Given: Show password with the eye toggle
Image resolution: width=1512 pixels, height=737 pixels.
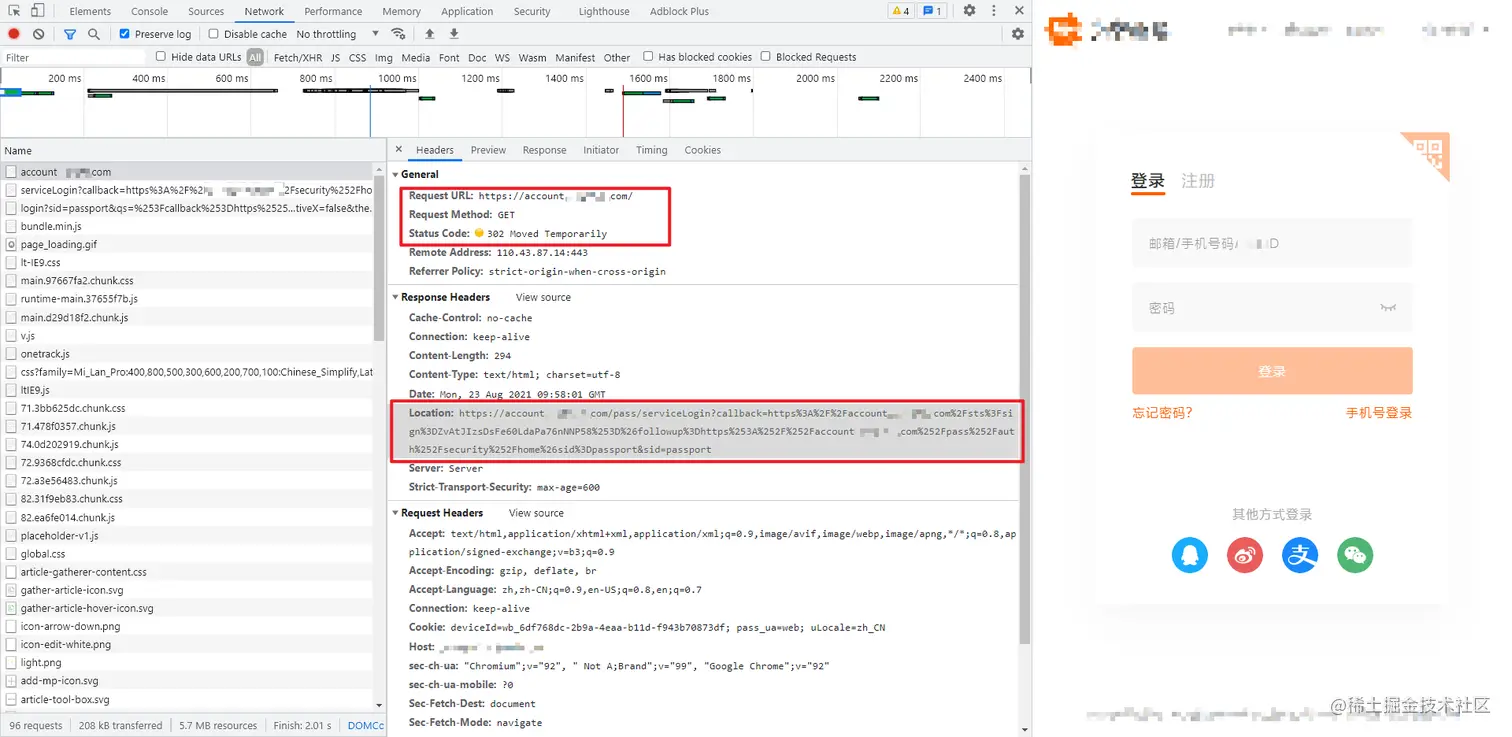Looking at the screenshot, I should [1387, 308].
